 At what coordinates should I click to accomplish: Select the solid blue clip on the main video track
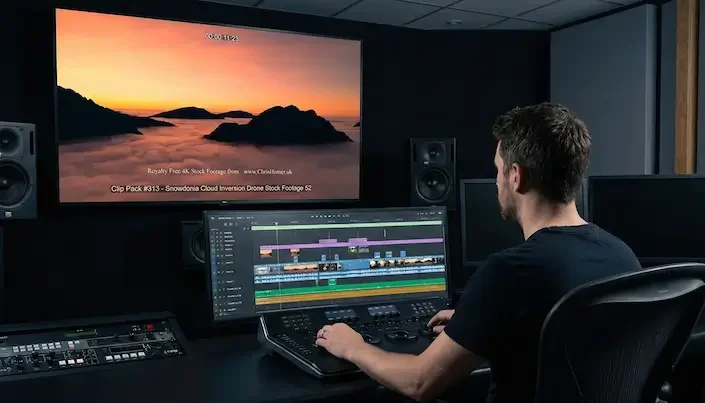pyautogui.click(x=356, y=265)
